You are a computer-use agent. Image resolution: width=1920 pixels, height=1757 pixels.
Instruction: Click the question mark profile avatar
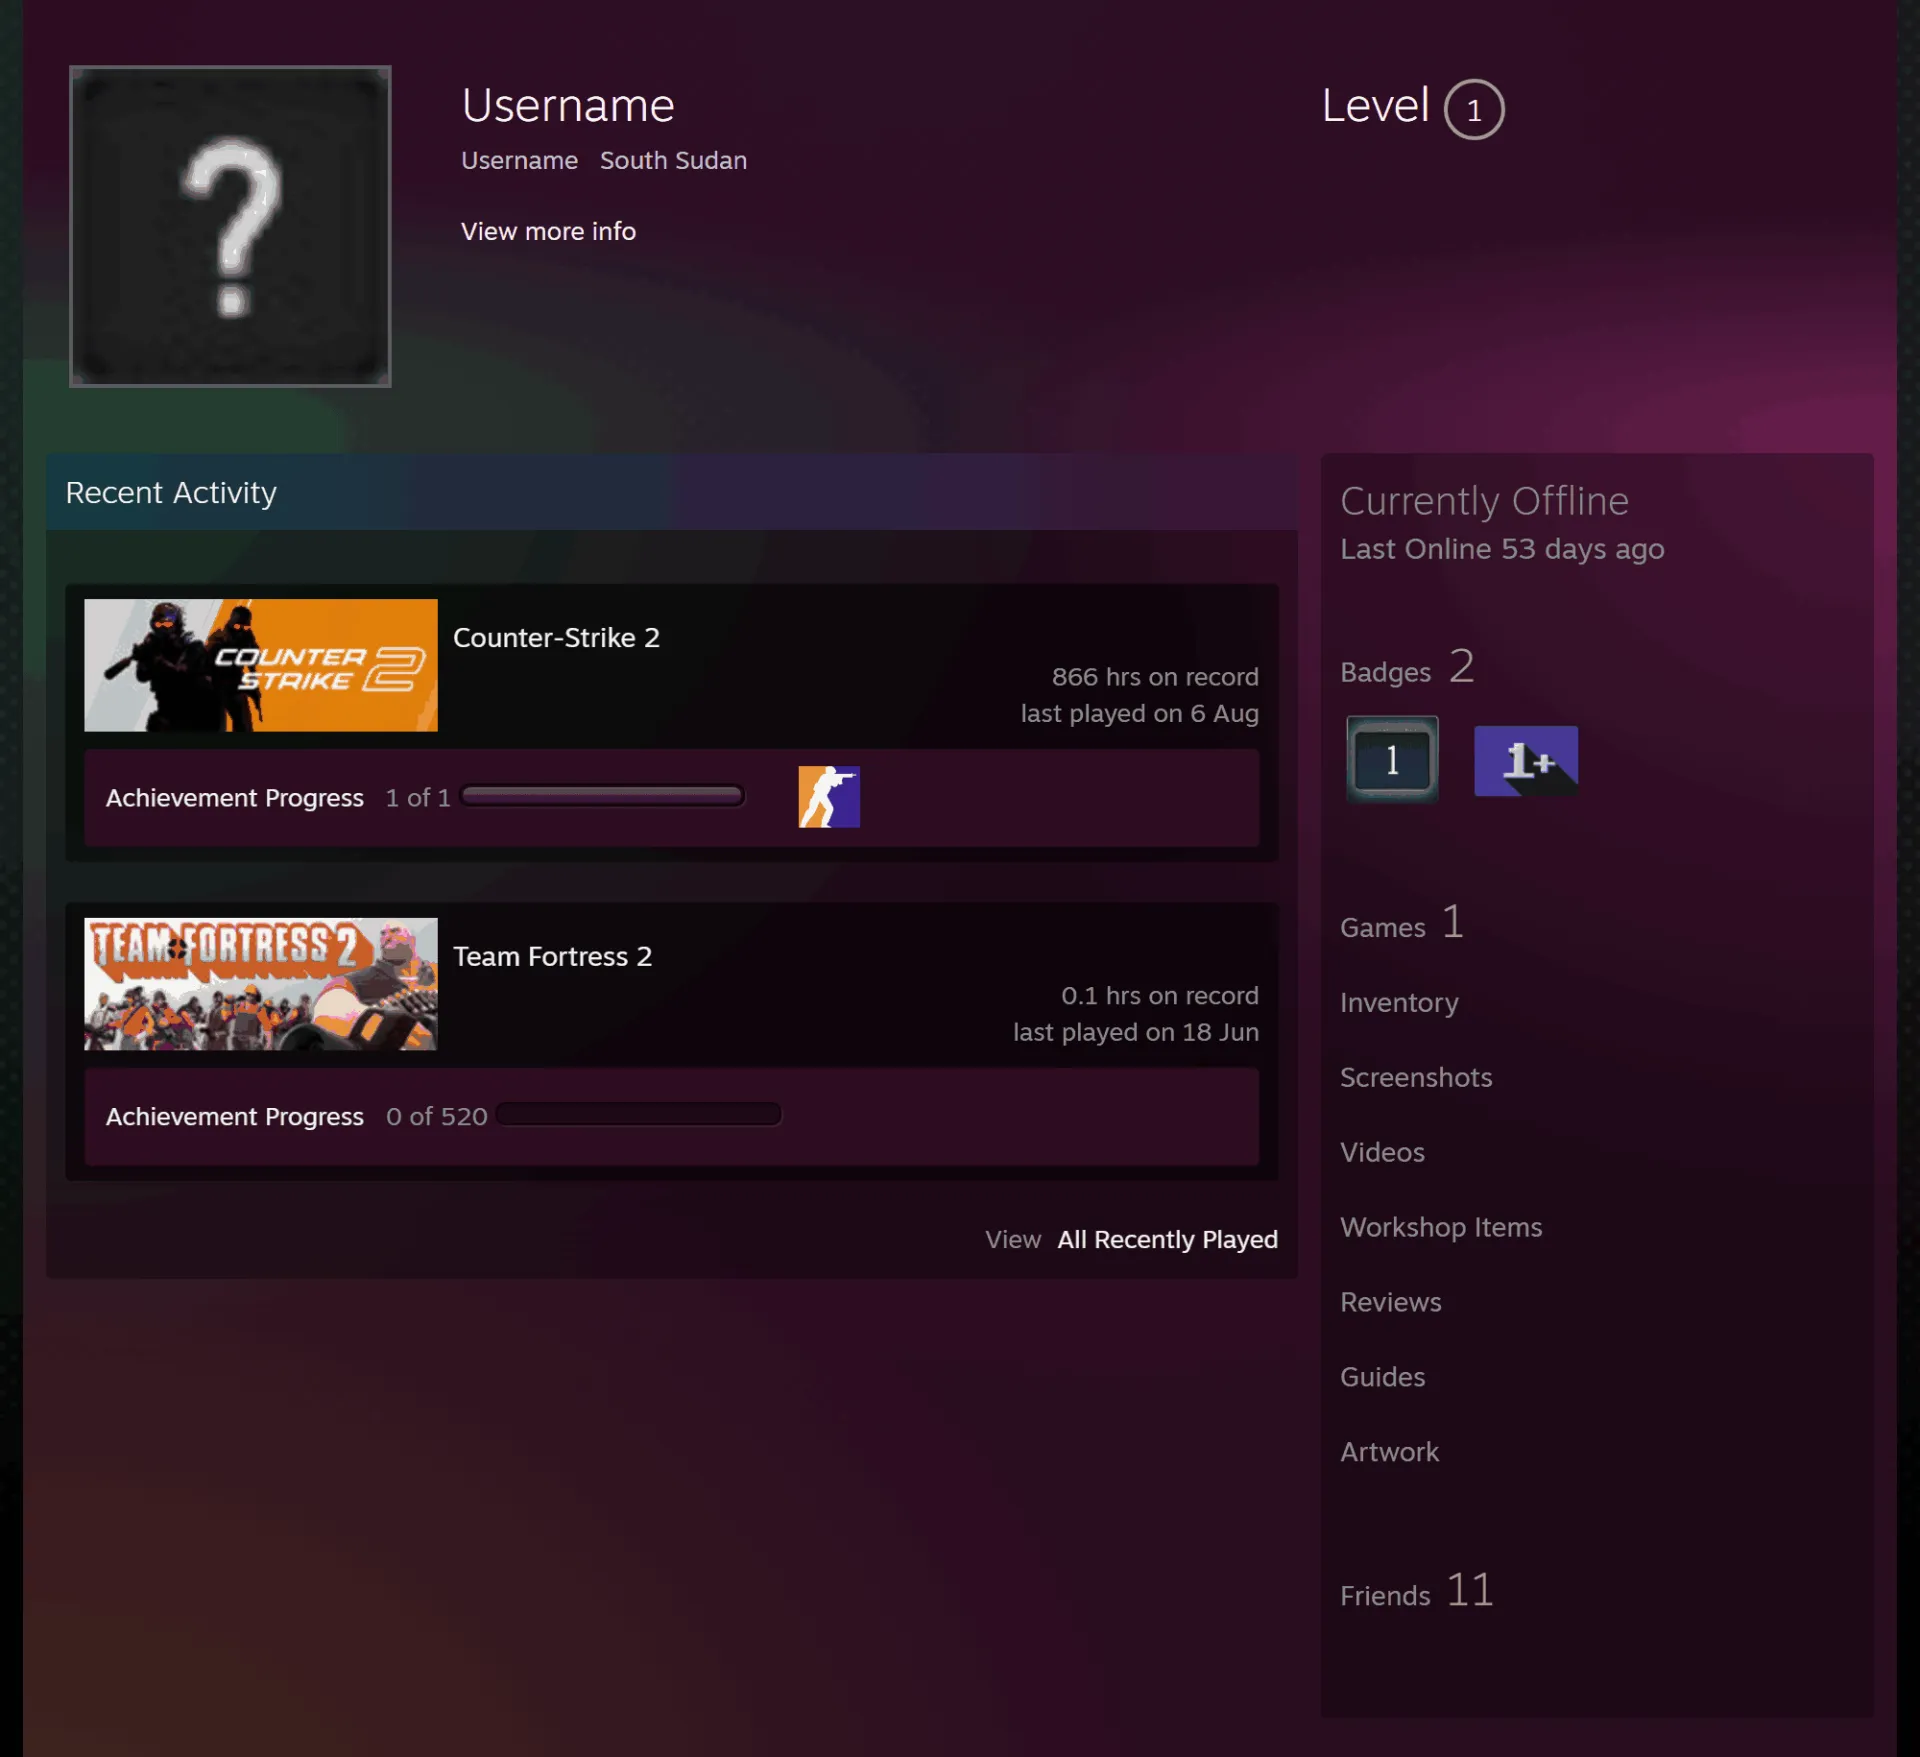click(230, 226)
